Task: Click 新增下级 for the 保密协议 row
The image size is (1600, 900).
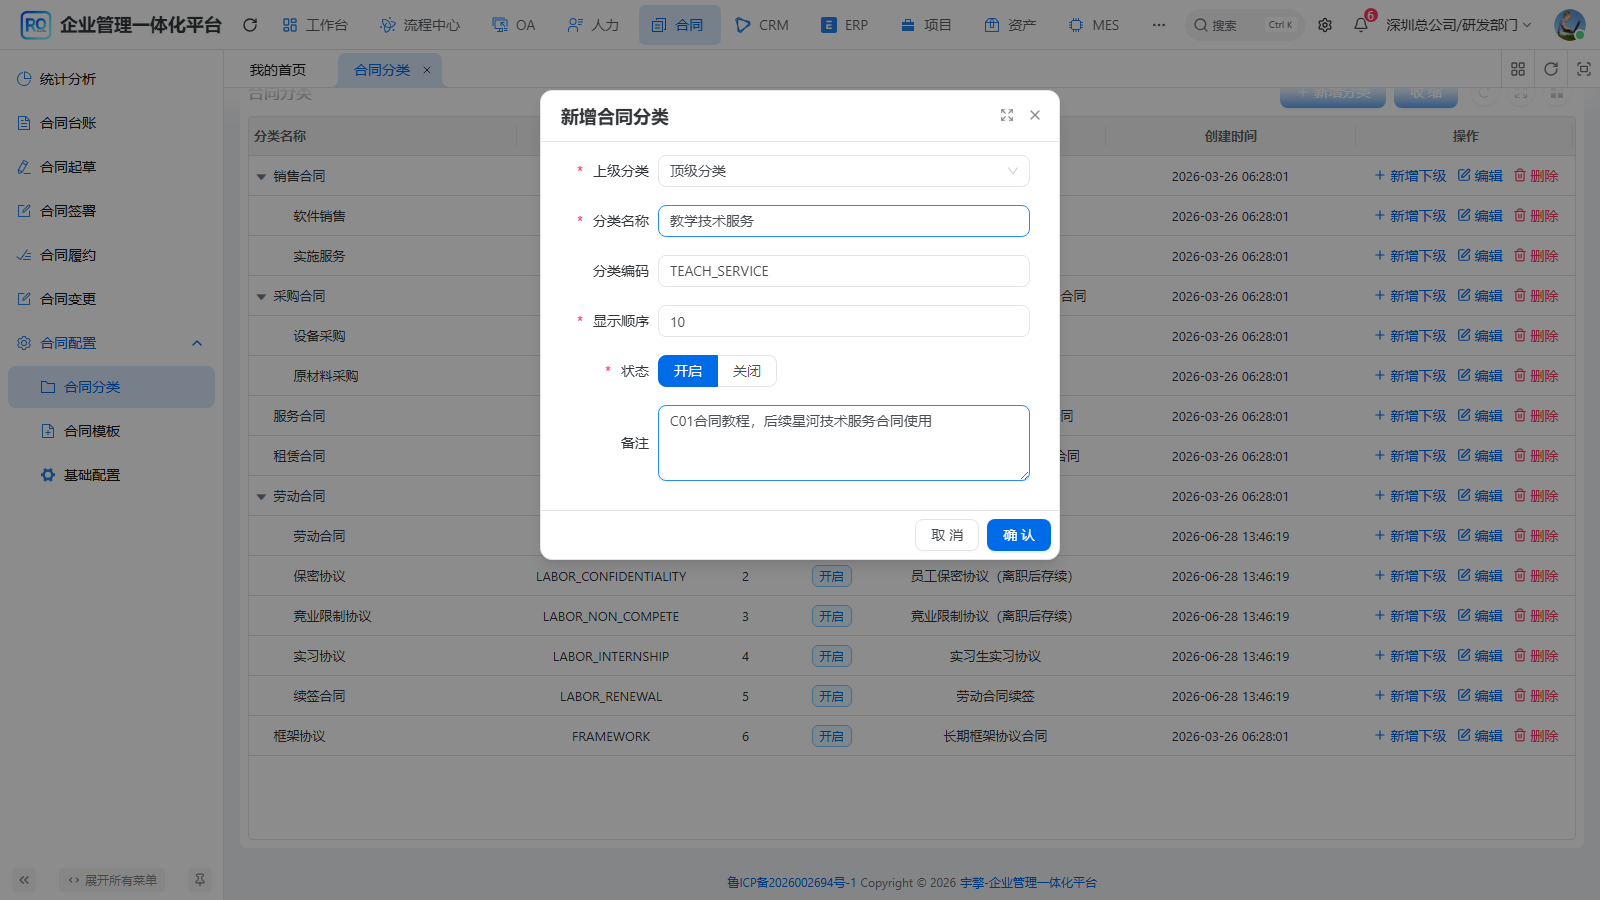Action: [1410, 576]
